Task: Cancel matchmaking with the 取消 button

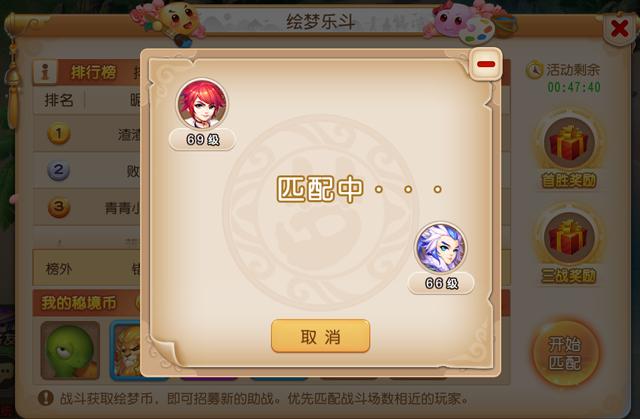Action: 320,336
